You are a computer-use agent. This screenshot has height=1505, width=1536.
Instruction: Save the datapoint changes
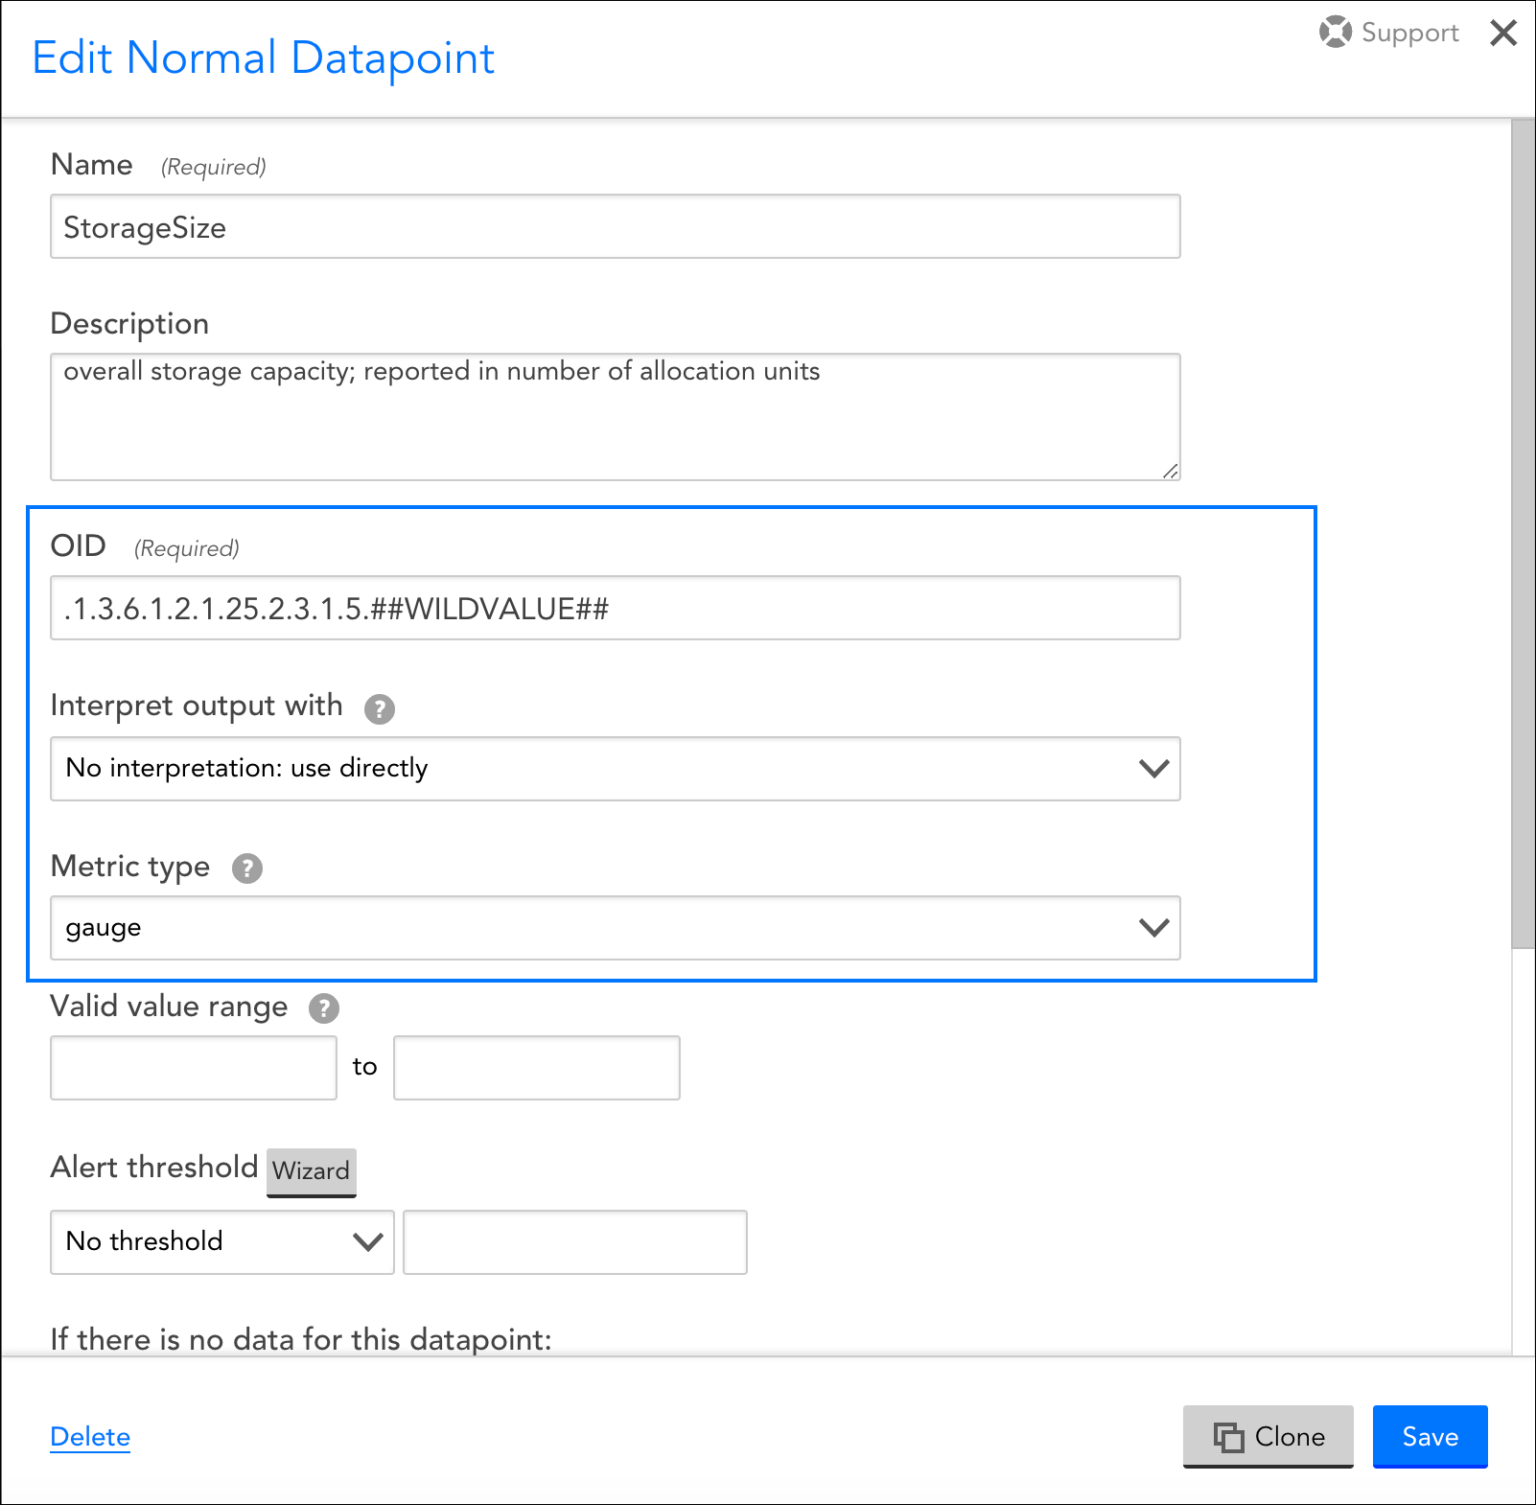pyautogui.click(x=1429, y=1437)
